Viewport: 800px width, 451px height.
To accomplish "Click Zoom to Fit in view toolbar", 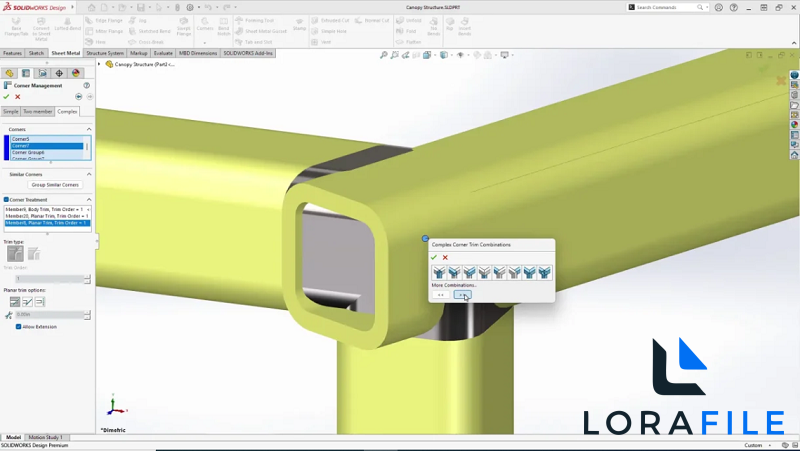I will (384, 55).
